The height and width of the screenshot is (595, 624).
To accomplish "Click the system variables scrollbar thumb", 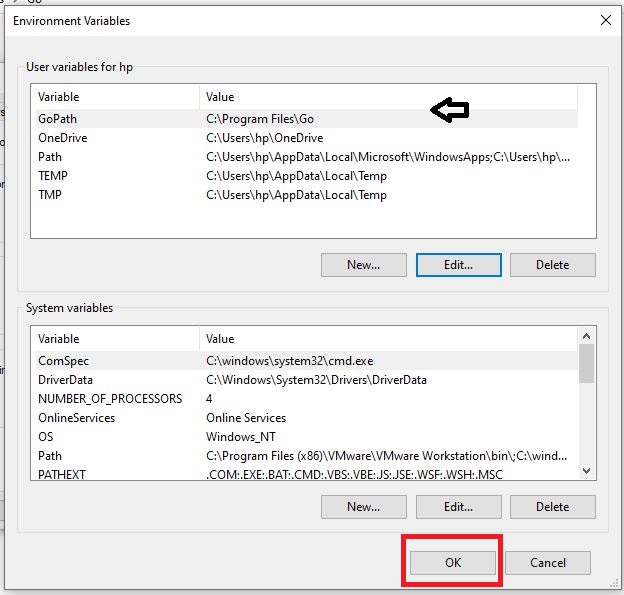I will [586, 363].
